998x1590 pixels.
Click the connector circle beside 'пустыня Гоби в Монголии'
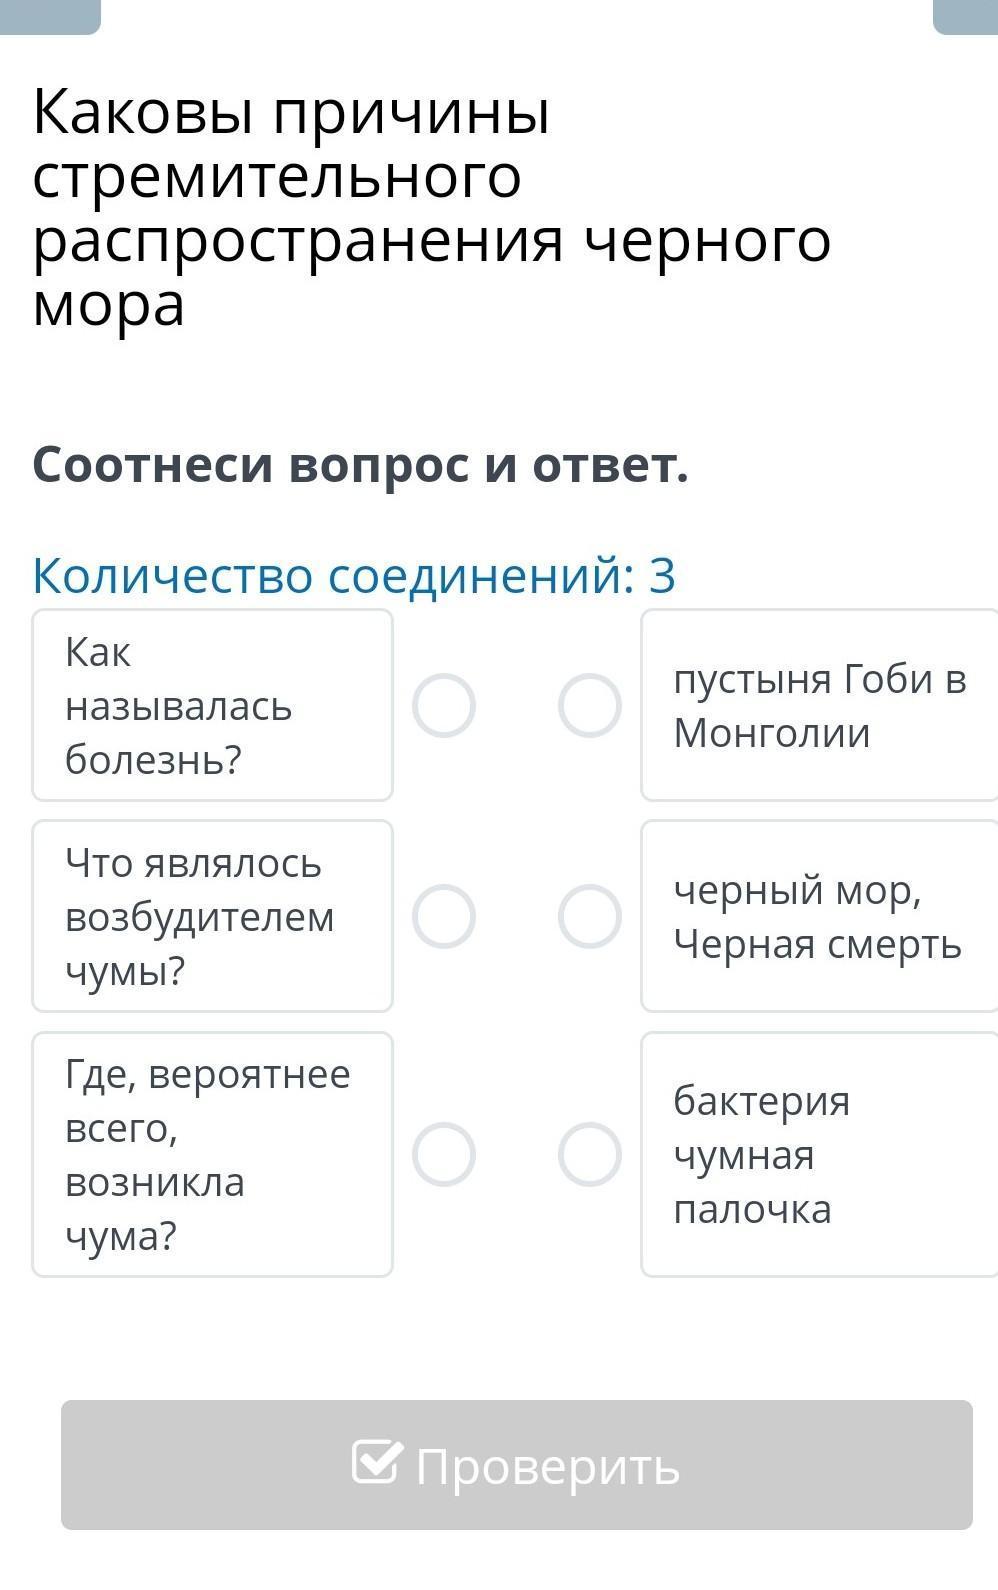[x=590, y=705]
